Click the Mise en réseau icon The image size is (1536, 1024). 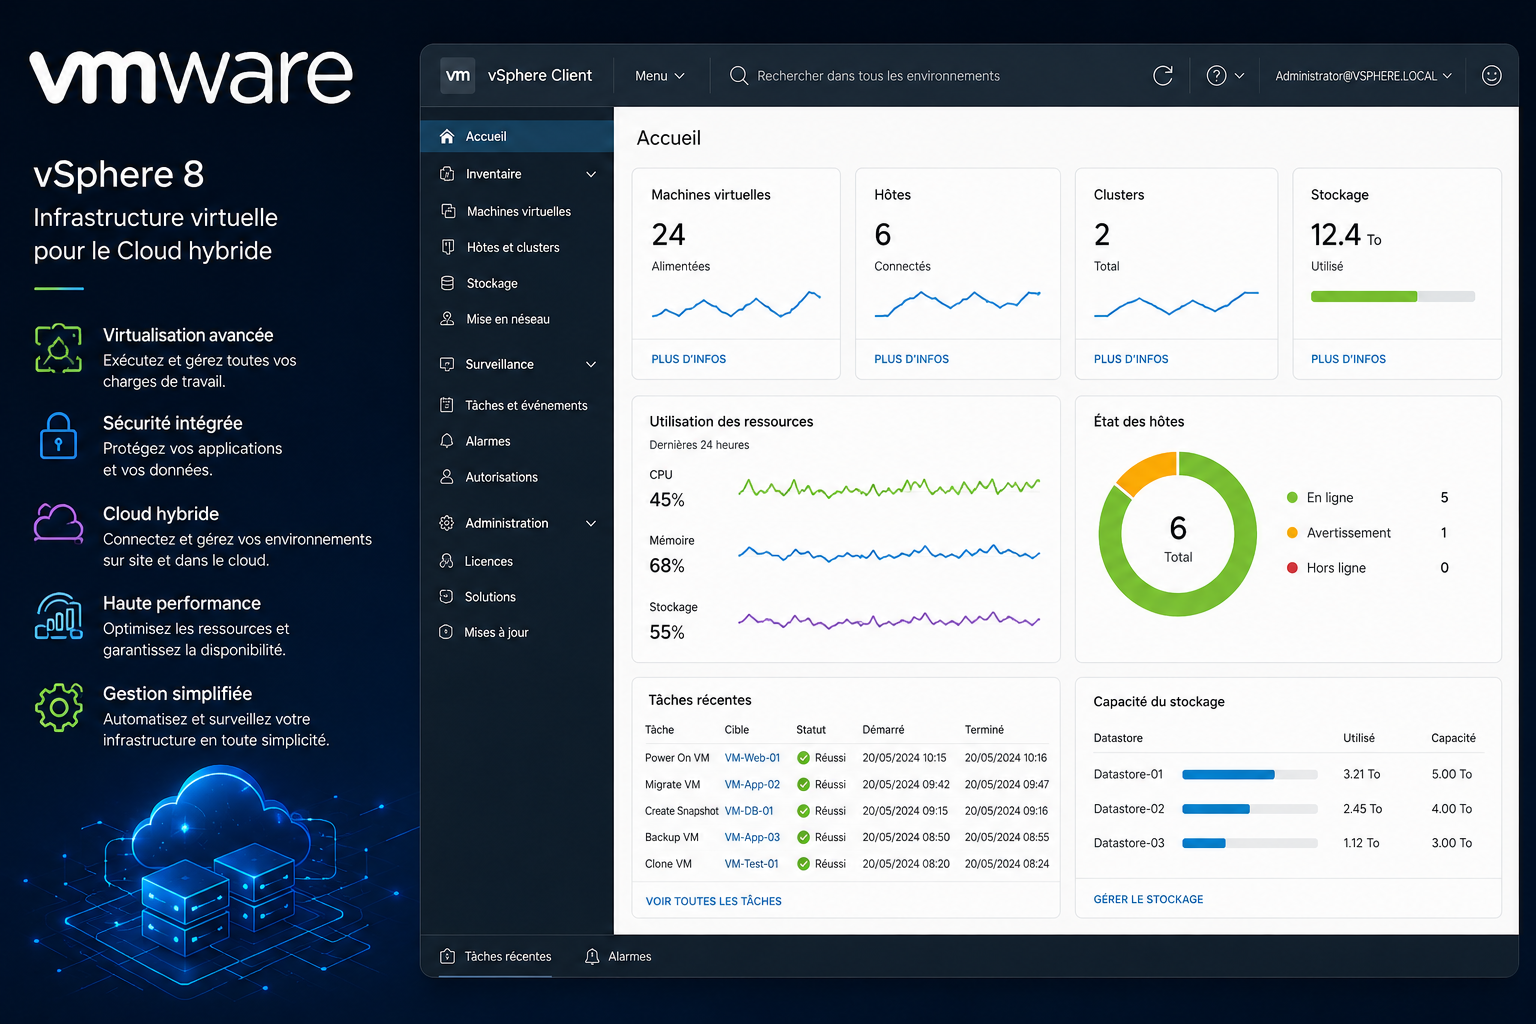(448, 319)
